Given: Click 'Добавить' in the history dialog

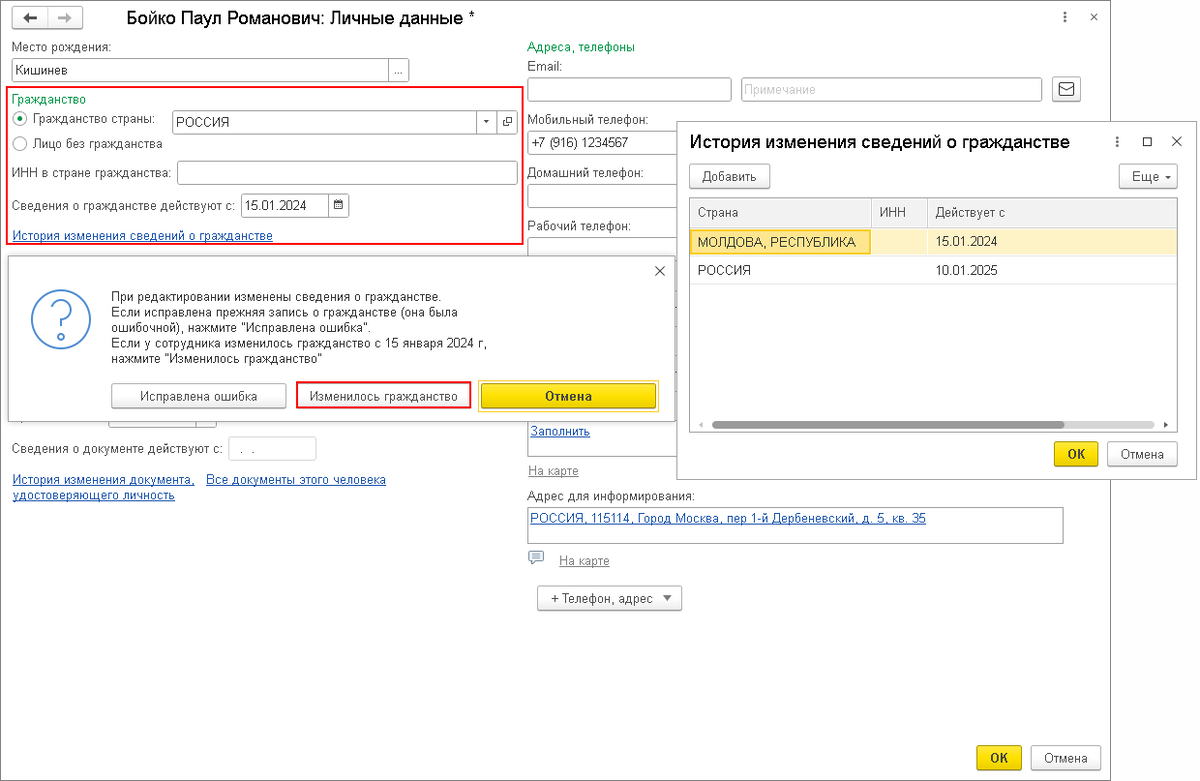Looking at the screenshot, I should [729, 177].
